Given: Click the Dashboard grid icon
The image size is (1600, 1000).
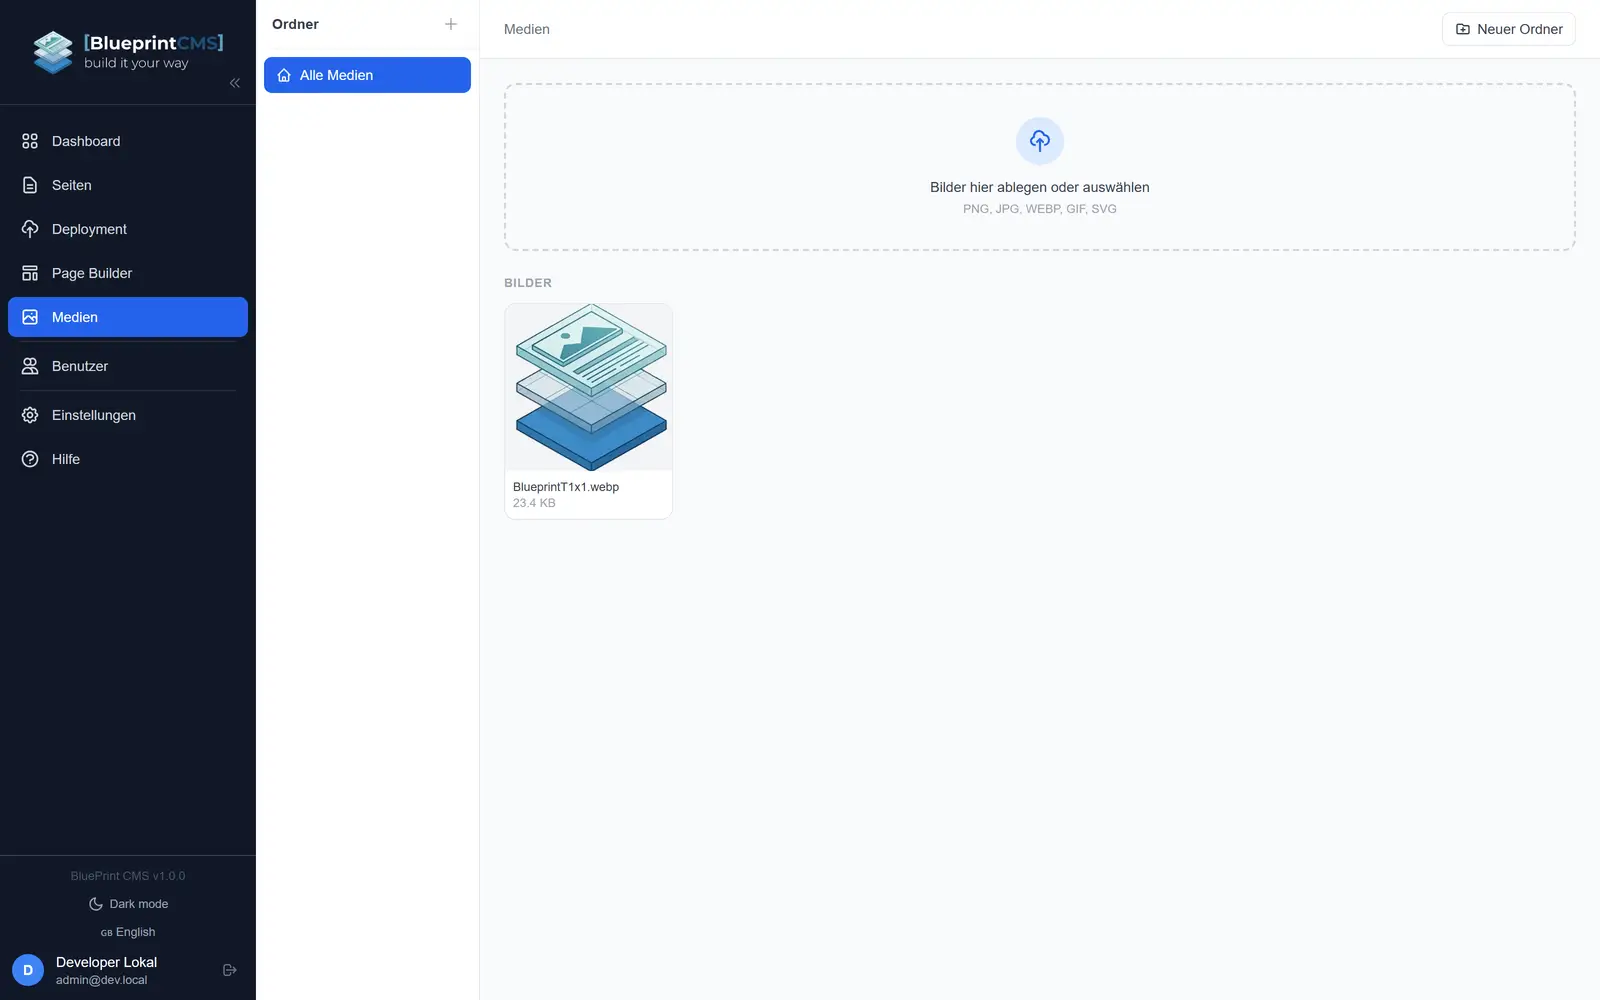Looking at the screenshot, I should (x=30, y=141).
